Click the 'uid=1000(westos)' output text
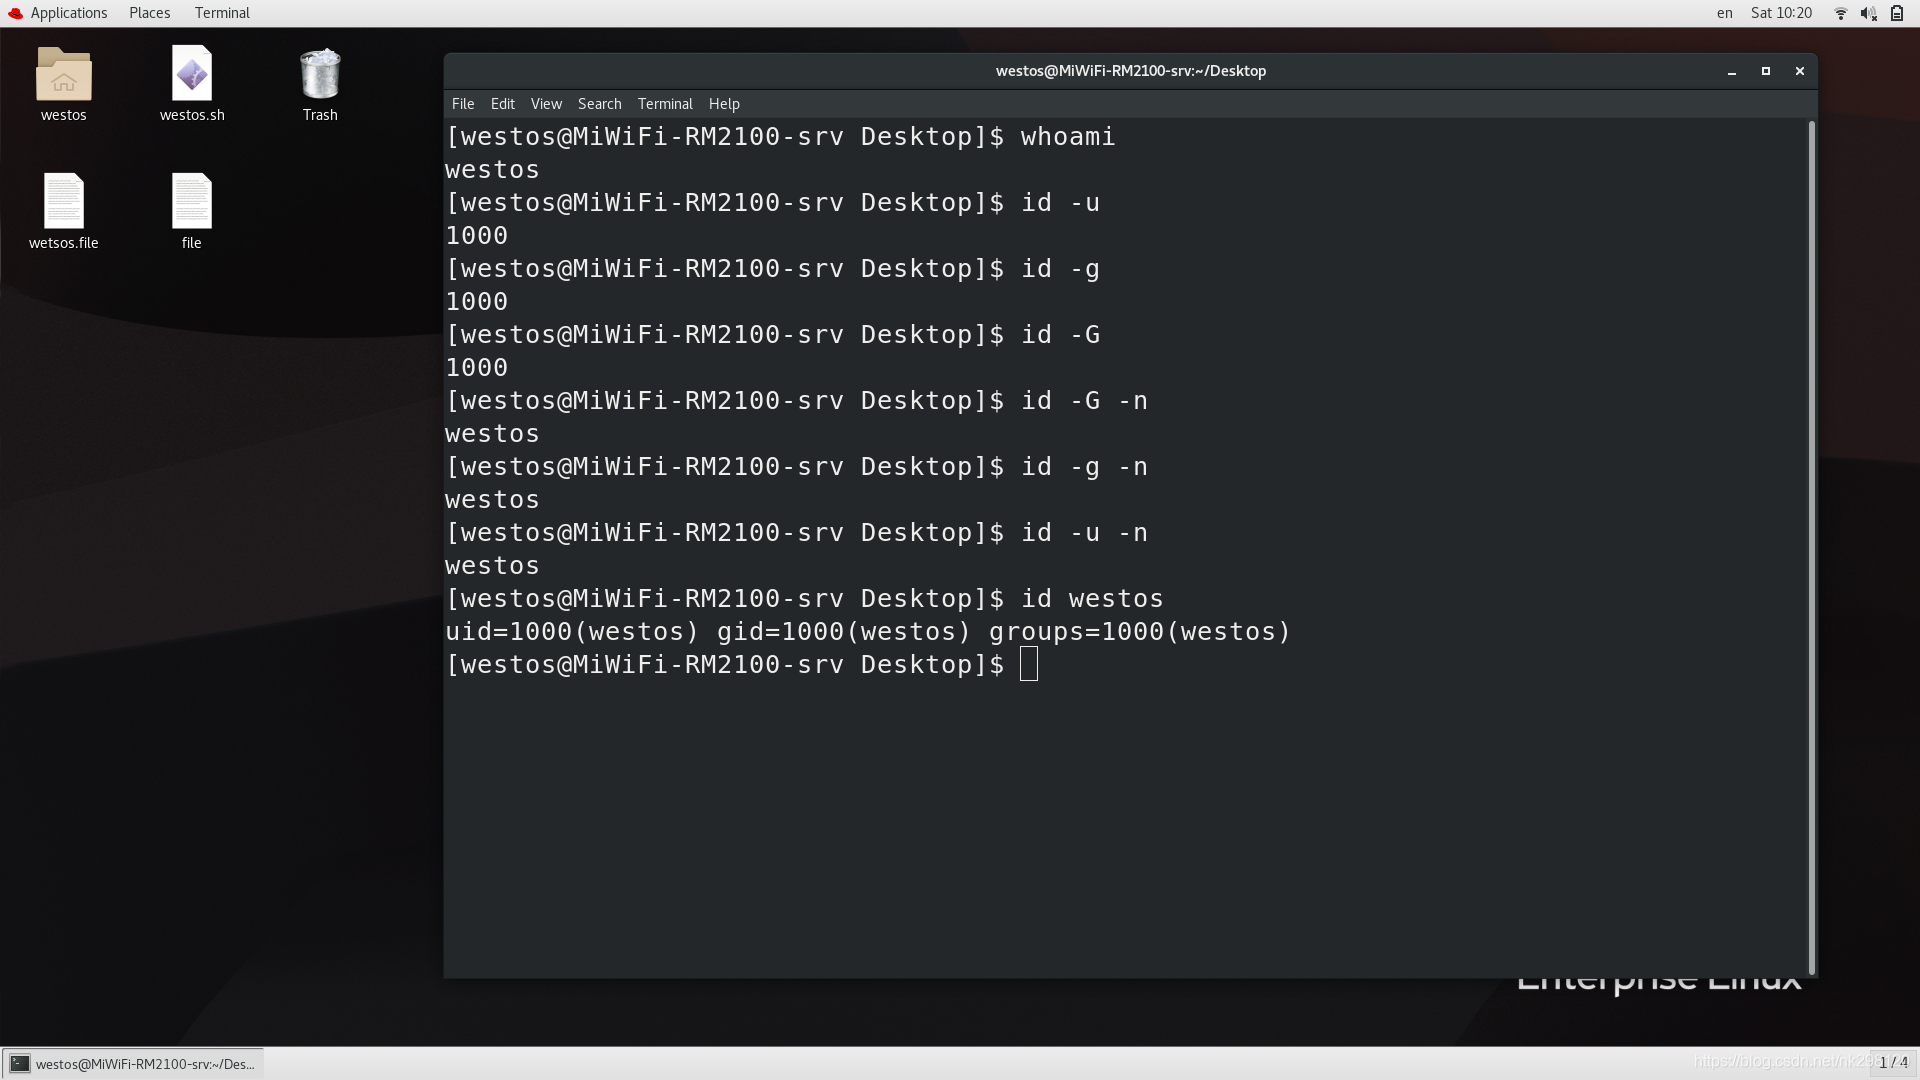This screenshot has width=1920, height=1080. (572, 632)
